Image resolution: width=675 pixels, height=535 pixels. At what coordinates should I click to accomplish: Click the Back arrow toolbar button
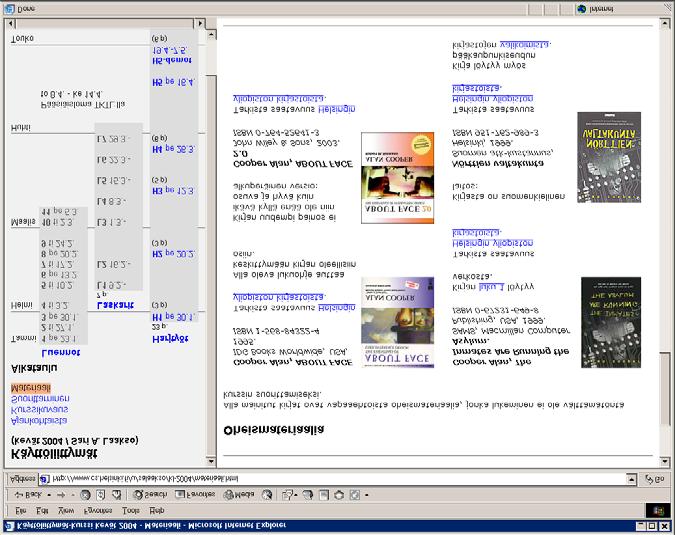tap(28, 495)
